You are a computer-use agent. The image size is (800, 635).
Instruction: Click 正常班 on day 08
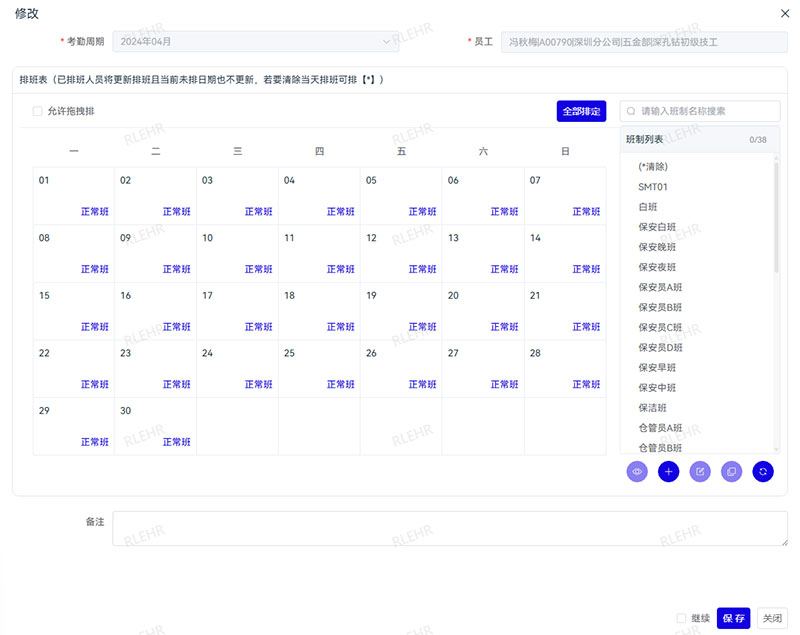94,269
